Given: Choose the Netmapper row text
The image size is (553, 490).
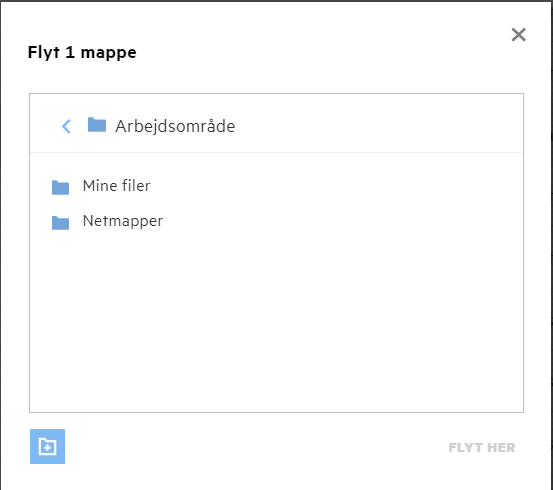Looking at the screenshot, I should 123,222.
